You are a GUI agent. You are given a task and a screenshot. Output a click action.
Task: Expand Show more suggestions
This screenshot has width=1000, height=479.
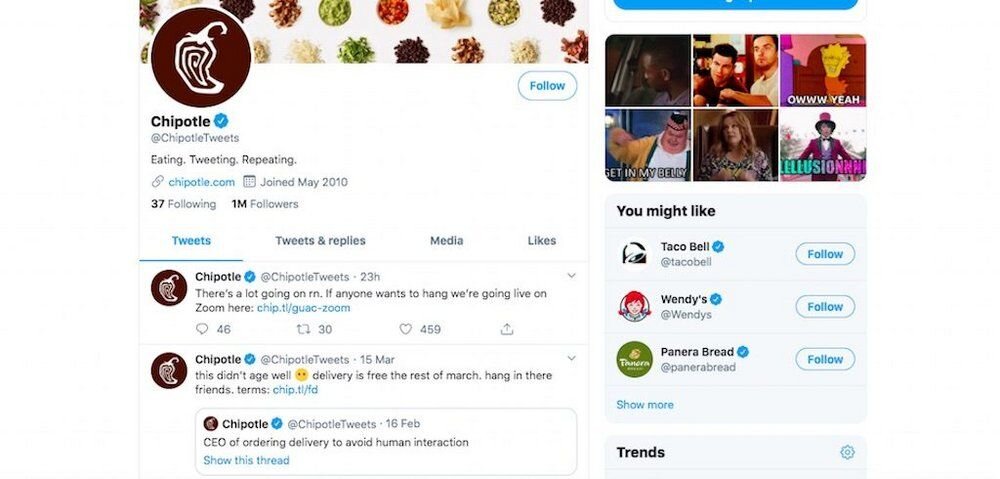click(645, 405)
